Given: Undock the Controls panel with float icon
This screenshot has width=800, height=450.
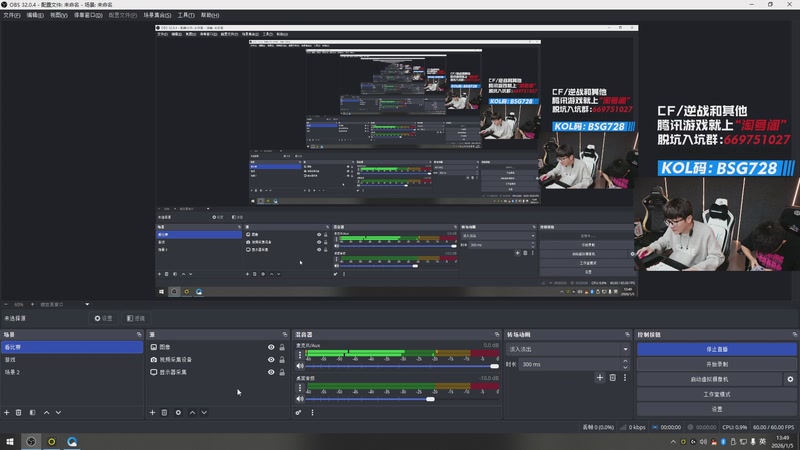Looking at the screenshot, I should 794,335.
